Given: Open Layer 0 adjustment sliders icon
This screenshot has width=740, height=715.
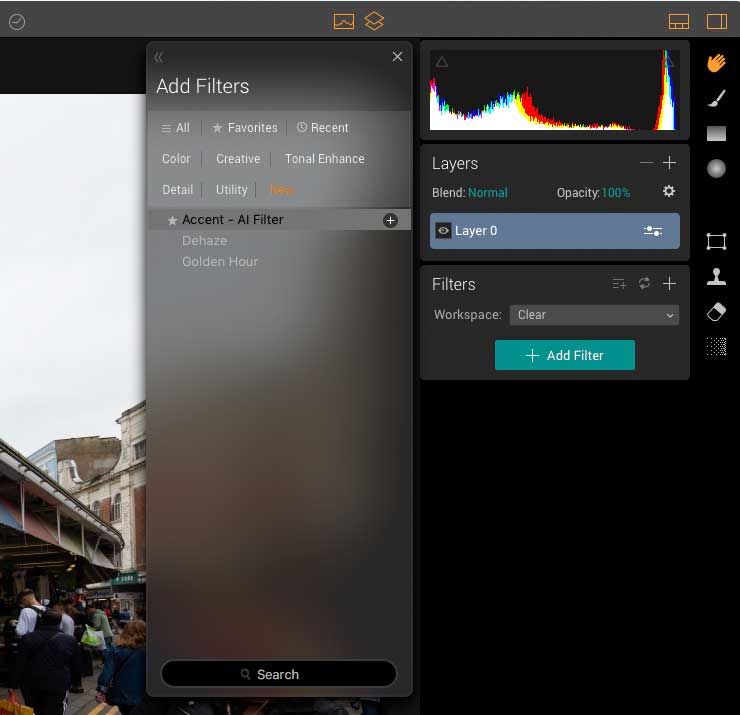Looking at the screenshot, I should click(653, 231).
